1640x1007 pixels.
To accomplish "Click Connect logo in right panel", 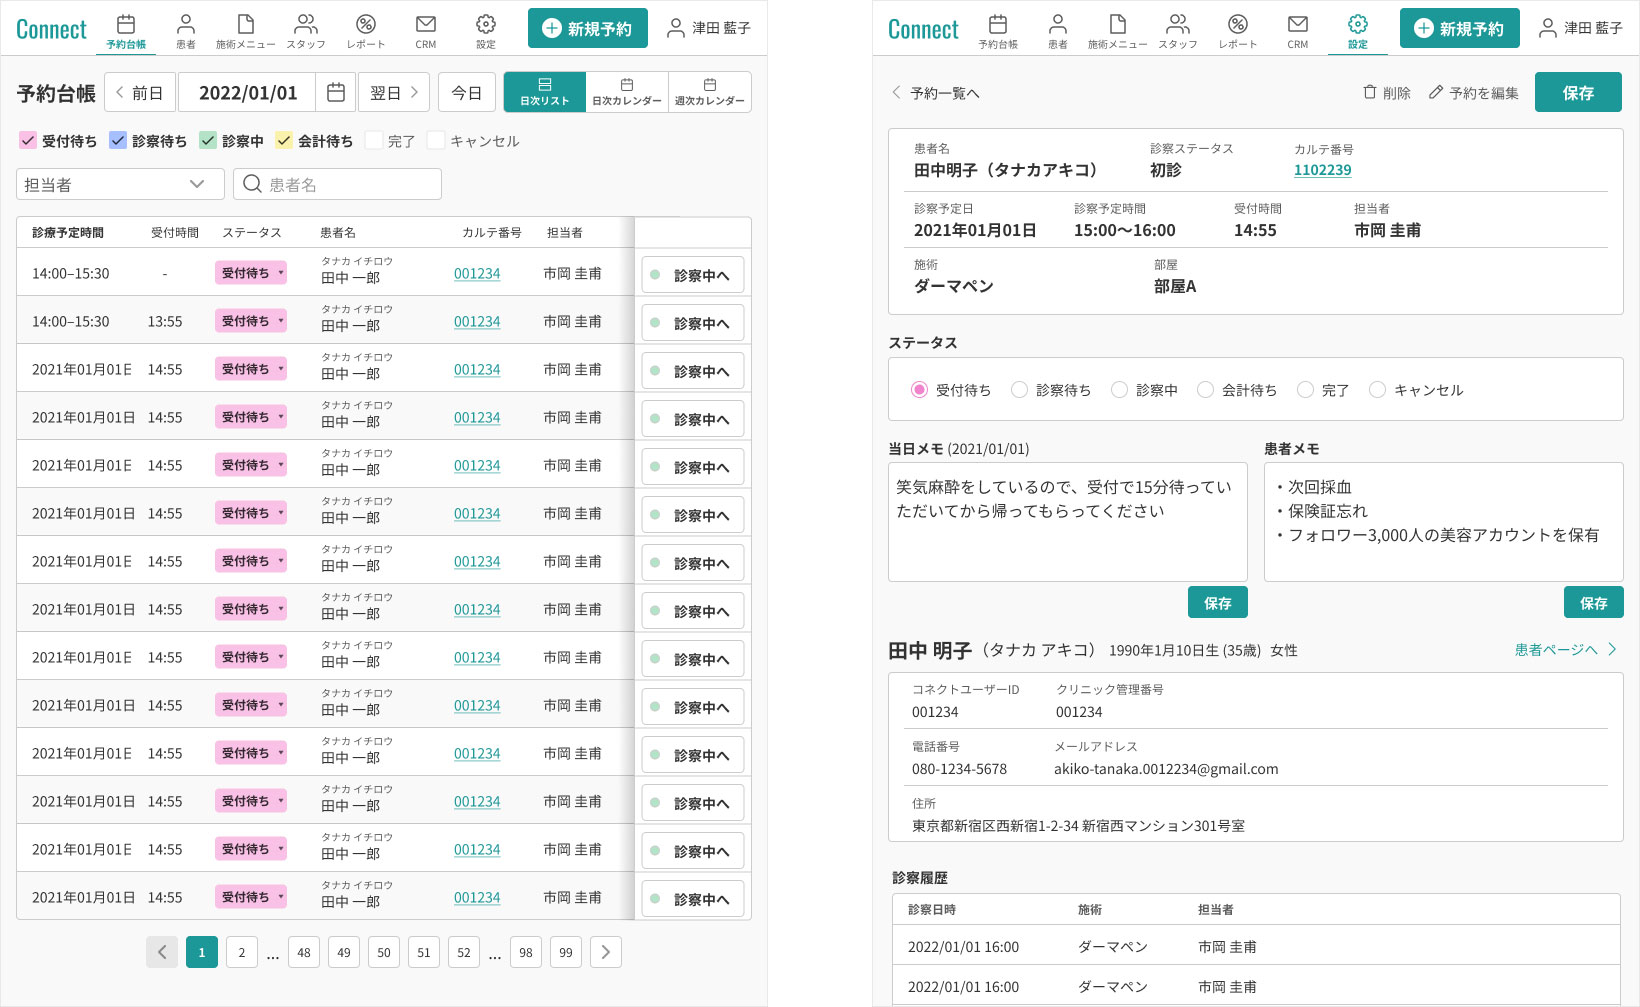I will pos(923,29).
